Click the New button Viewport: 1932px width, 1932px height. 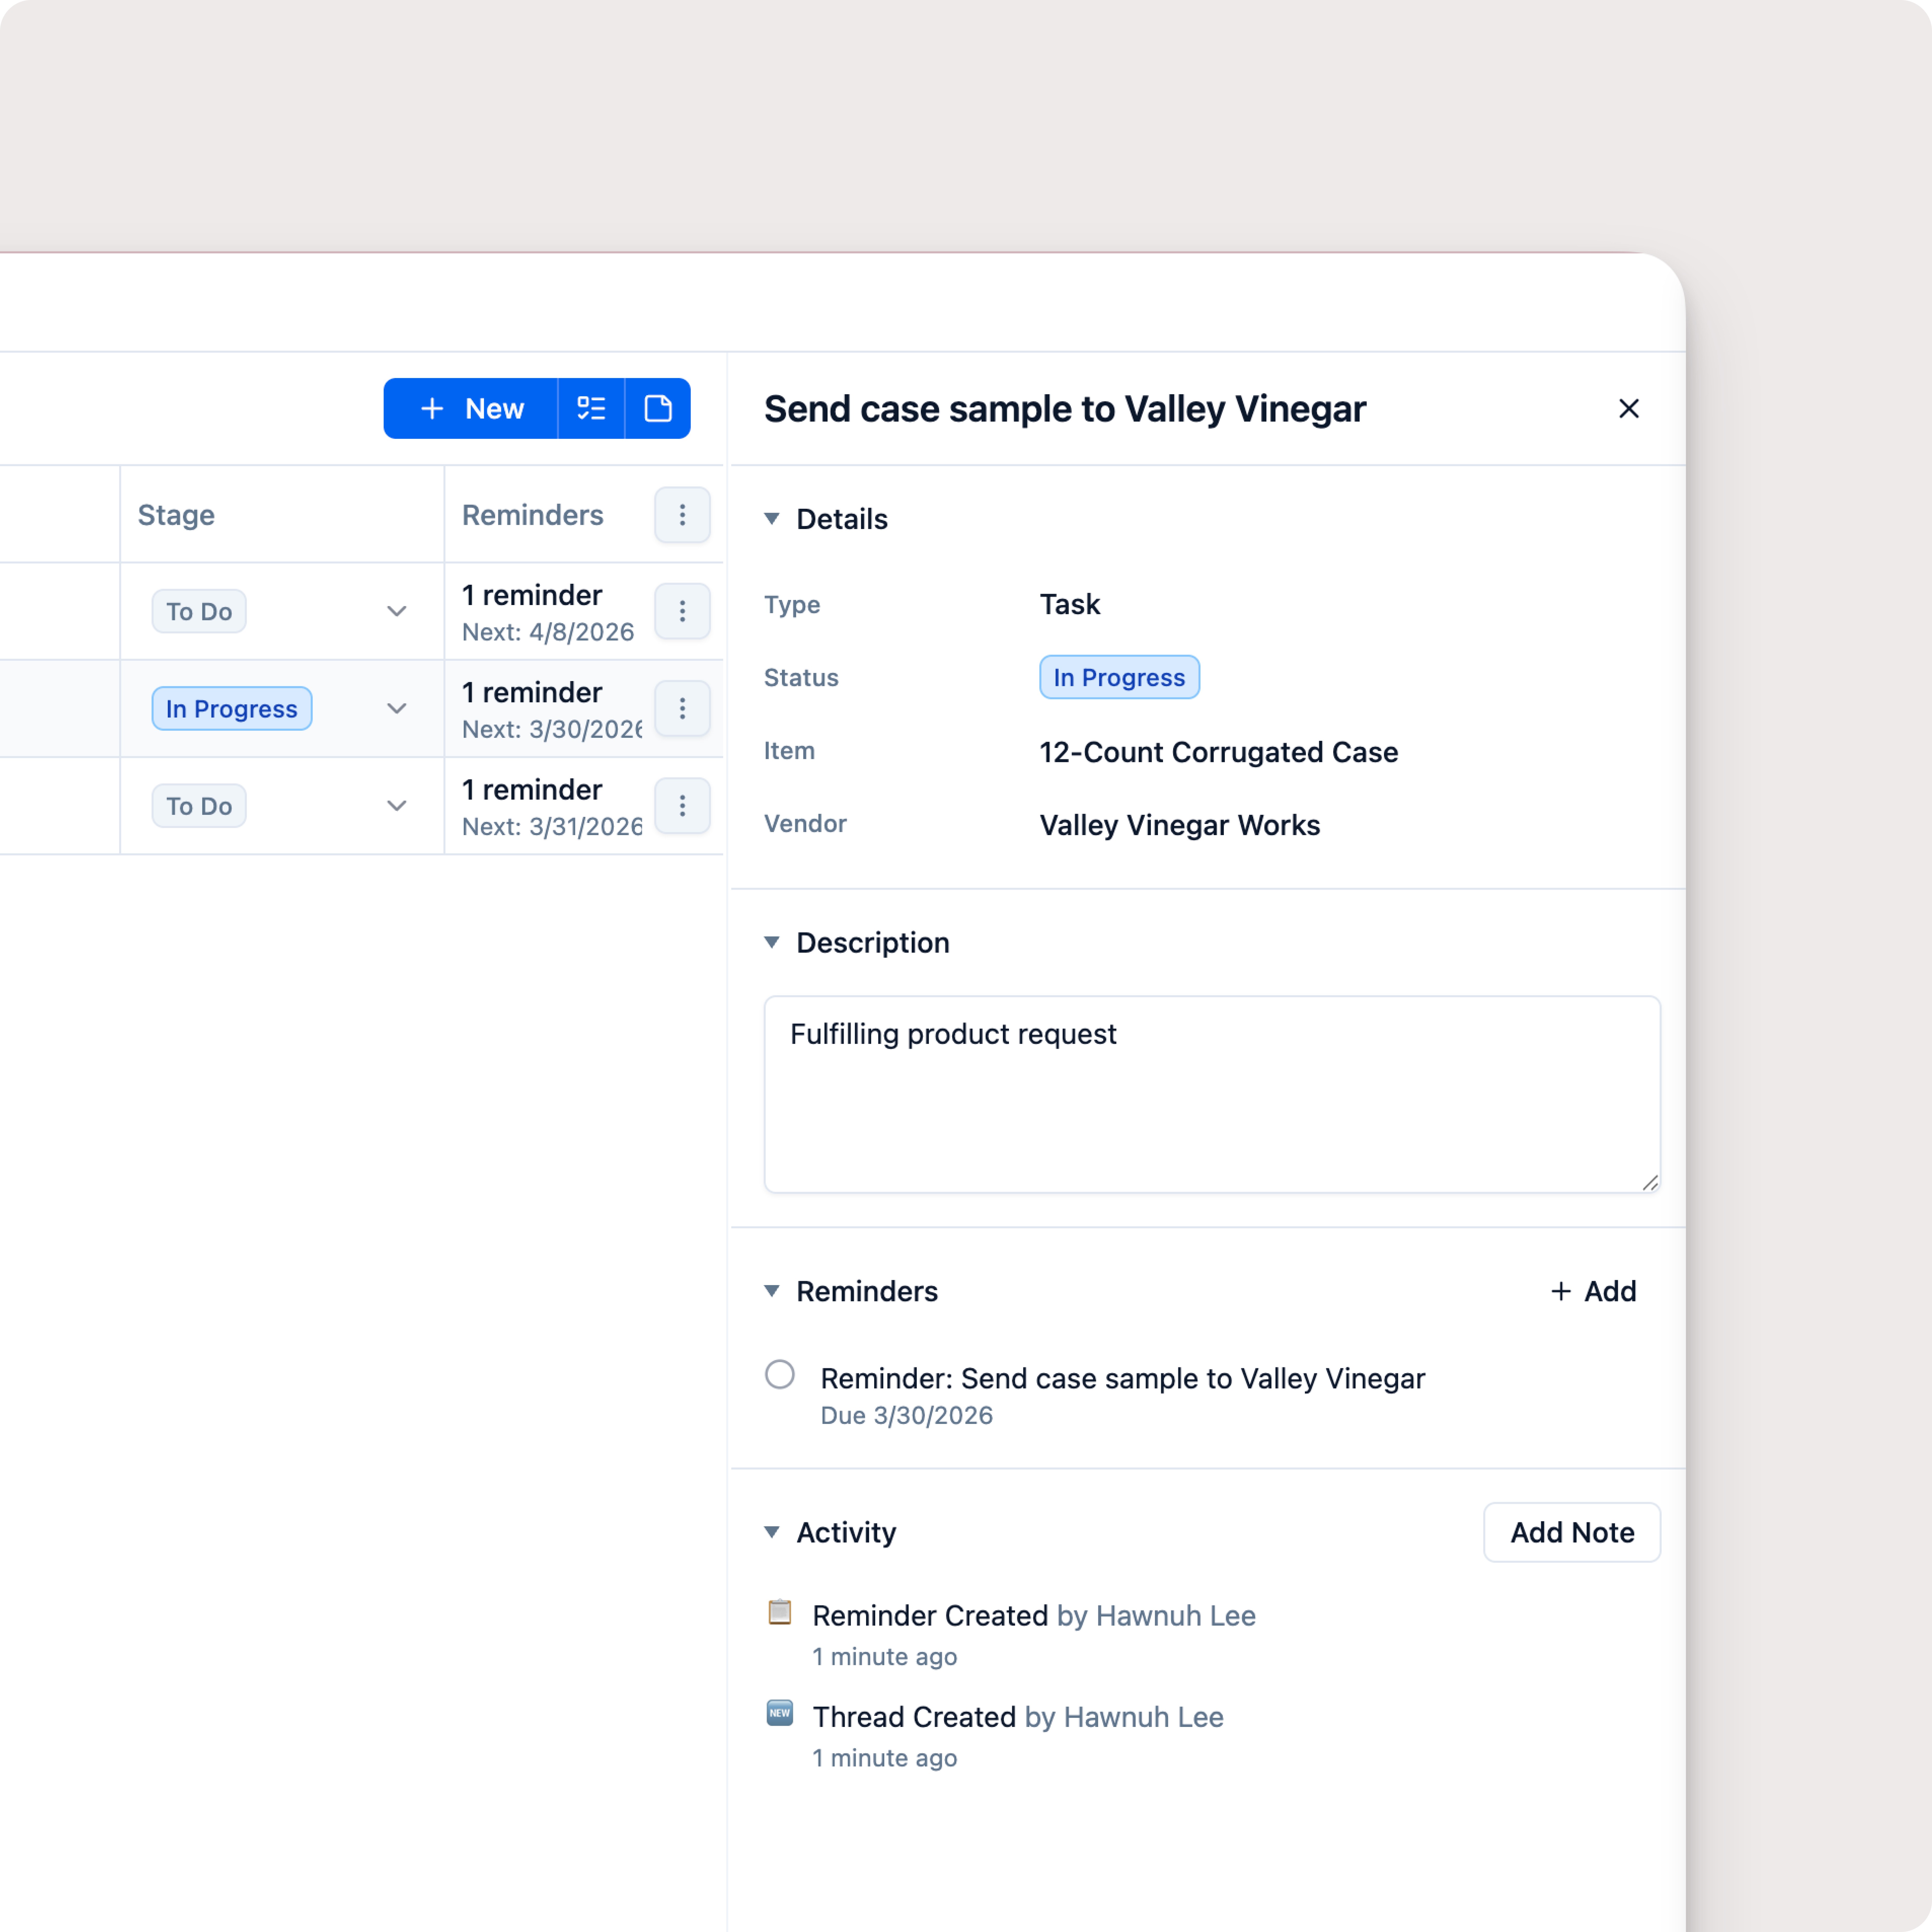(471, 408)
